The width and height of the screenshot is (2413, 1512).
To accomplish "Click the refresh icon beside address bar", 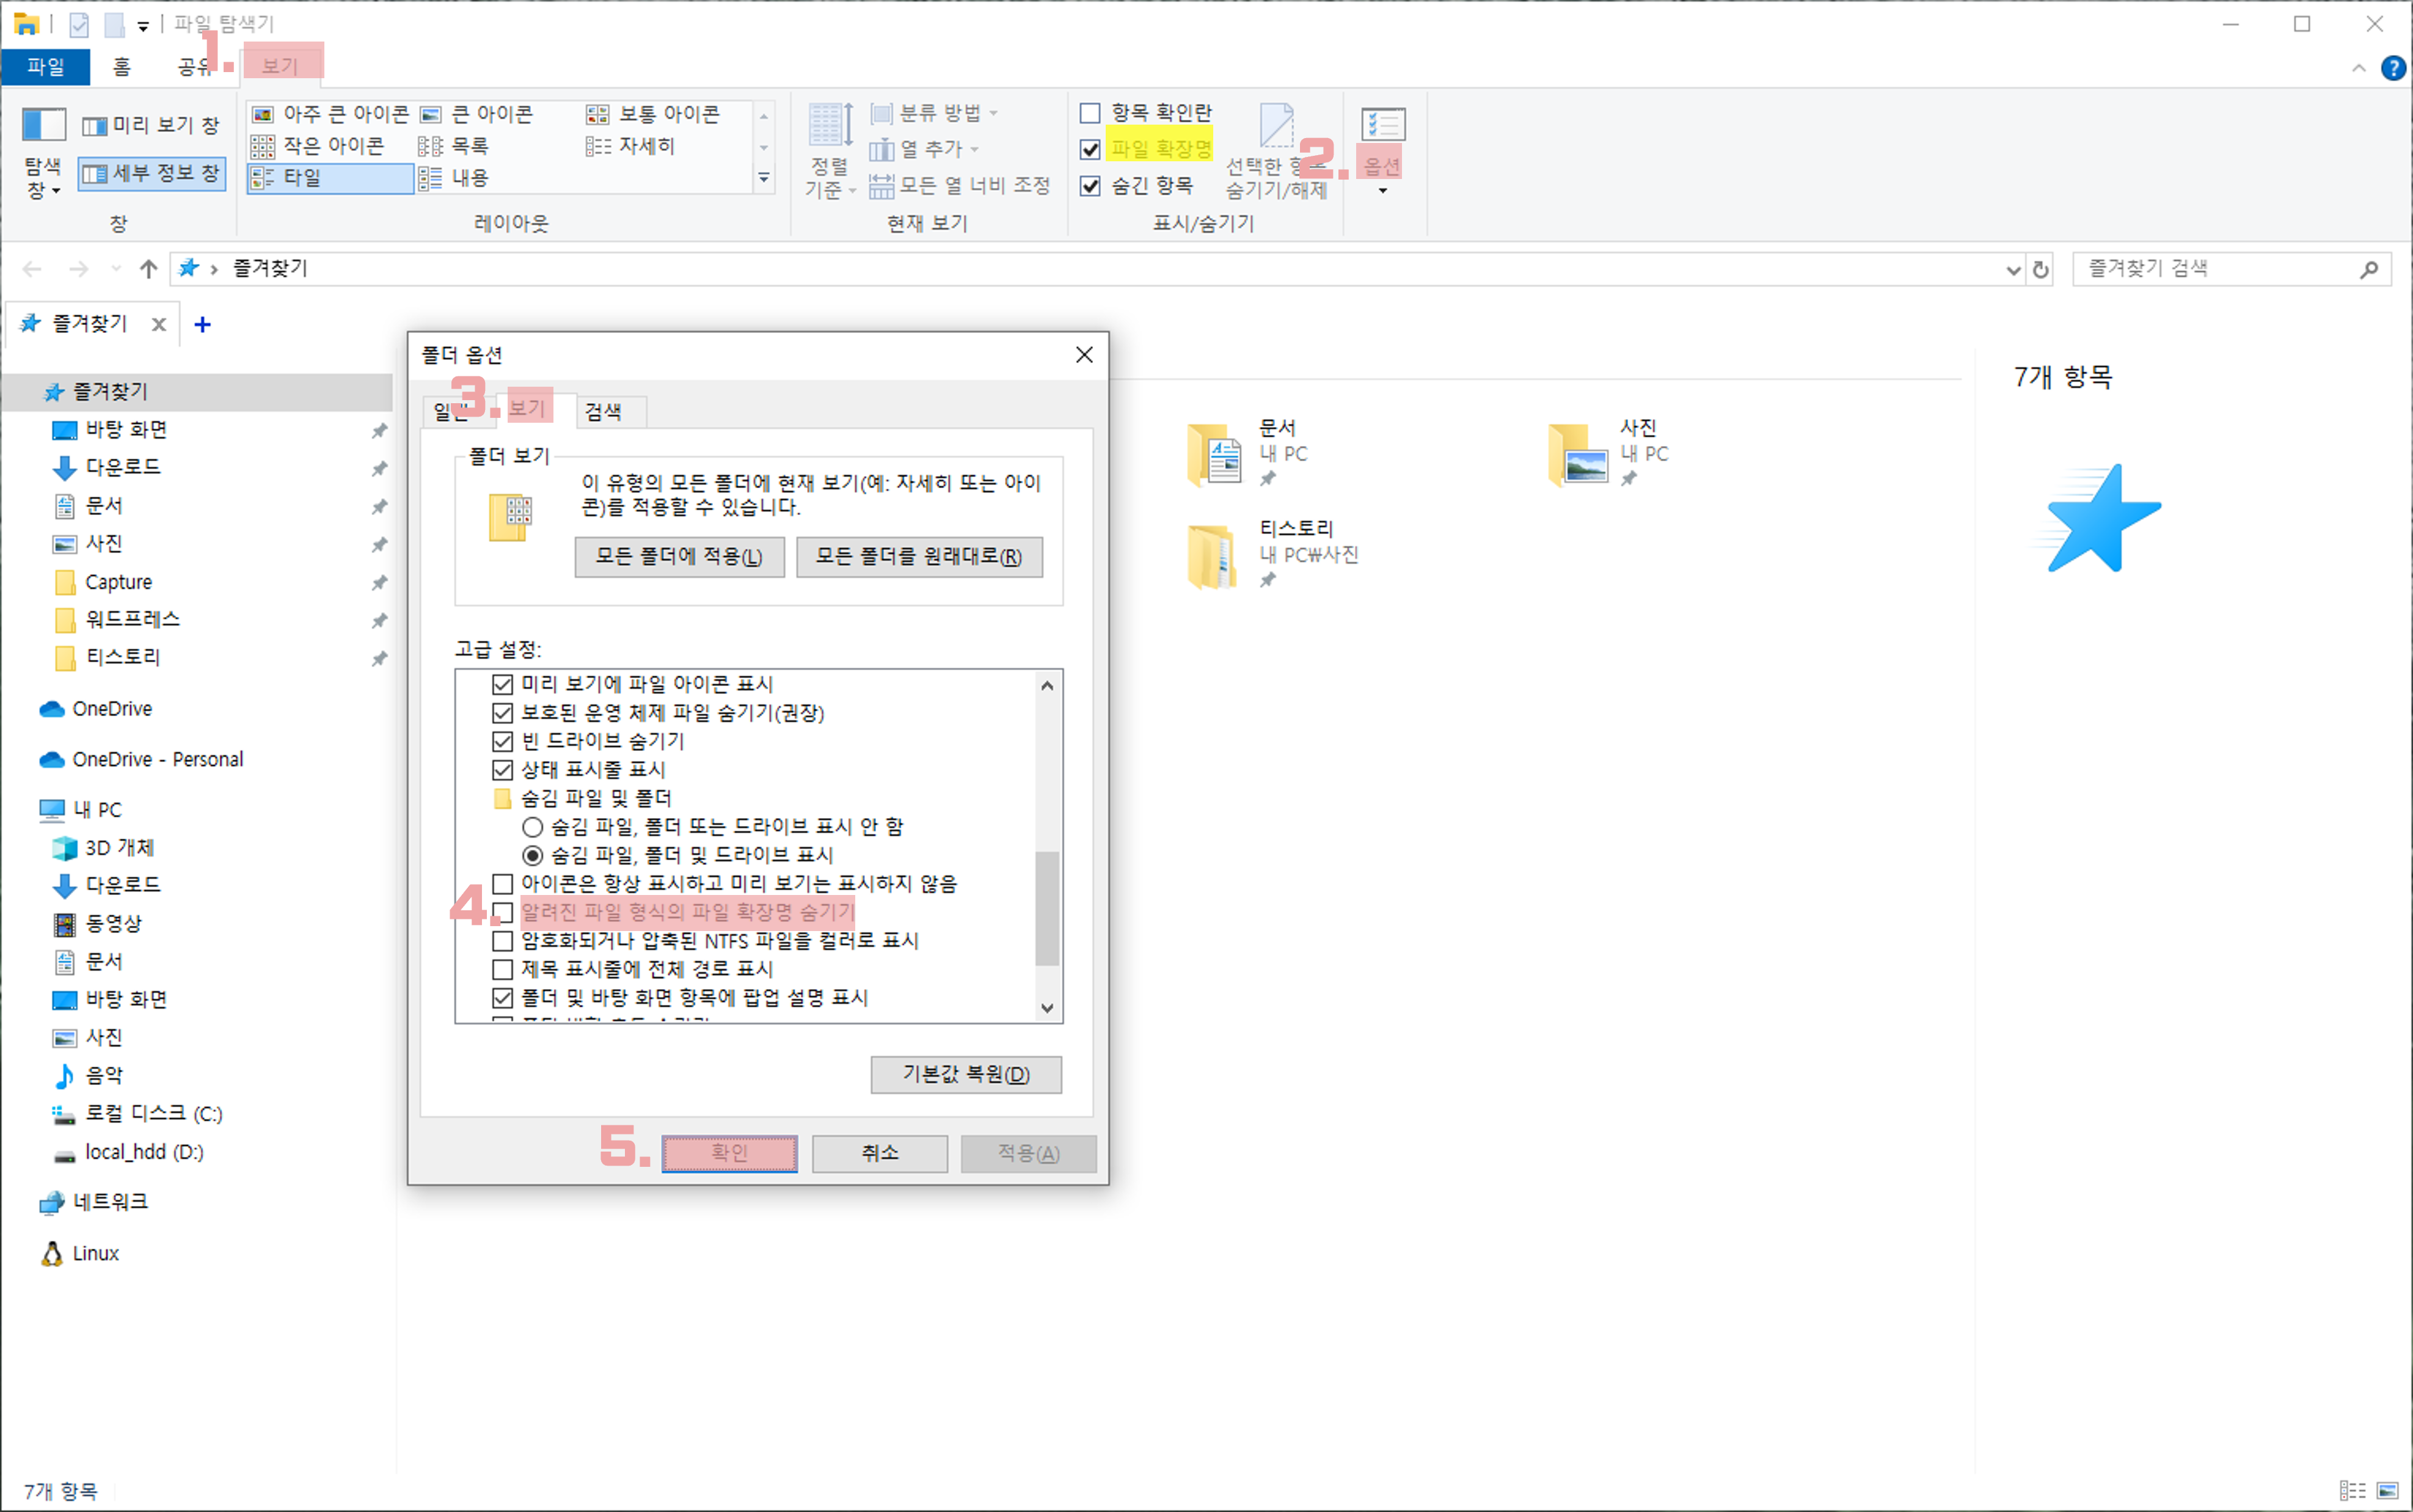I will coord(2040,269).
